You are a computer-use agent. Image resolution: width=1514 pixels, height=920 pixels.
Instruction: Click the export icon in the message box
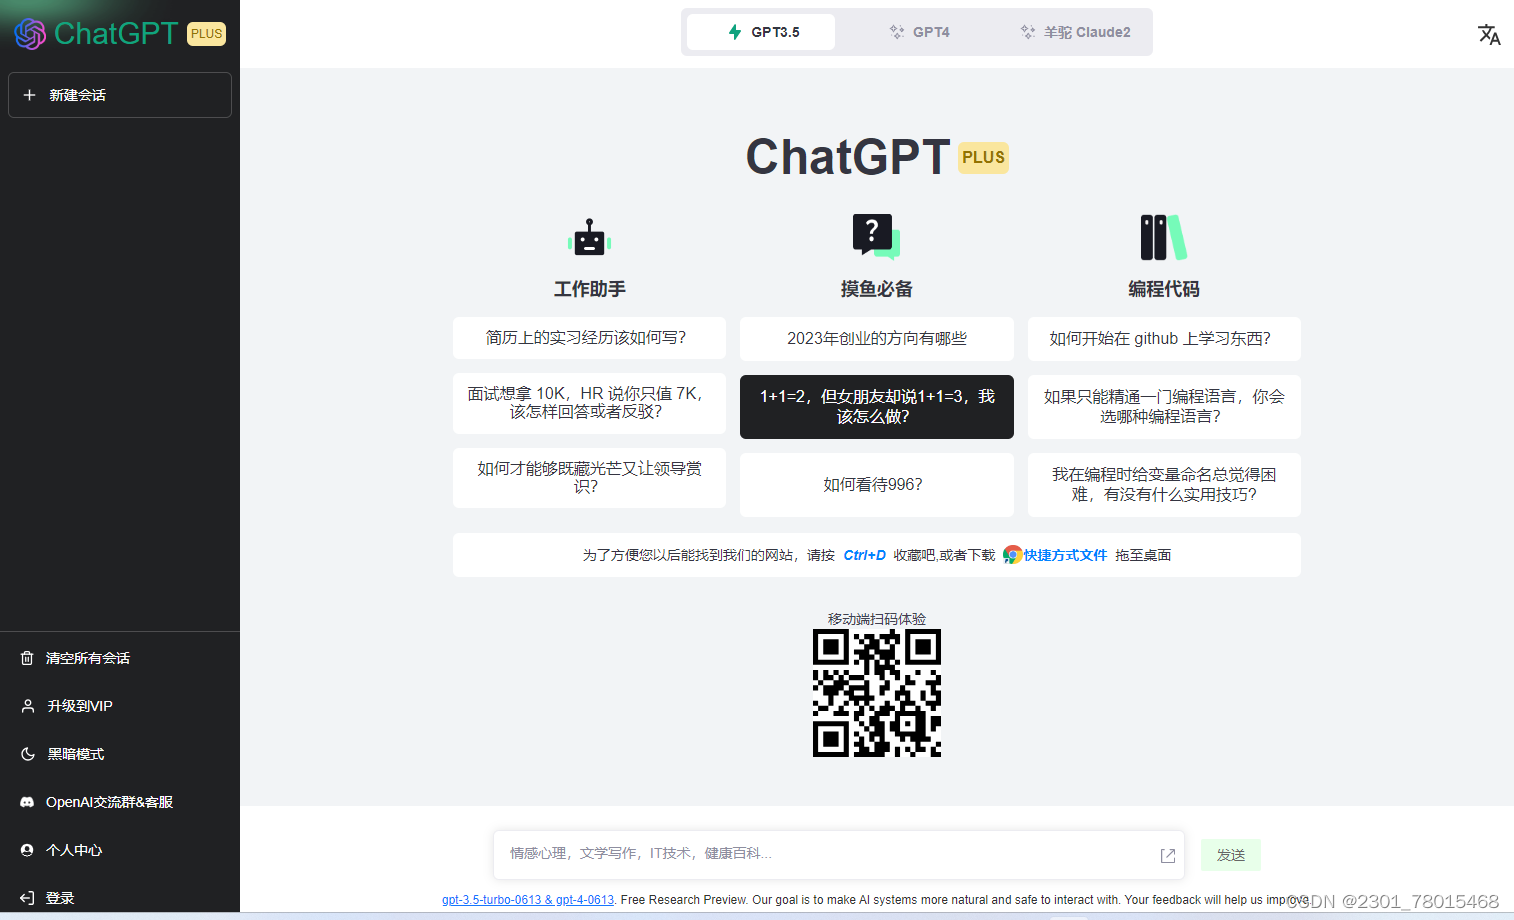[1167, 855]
